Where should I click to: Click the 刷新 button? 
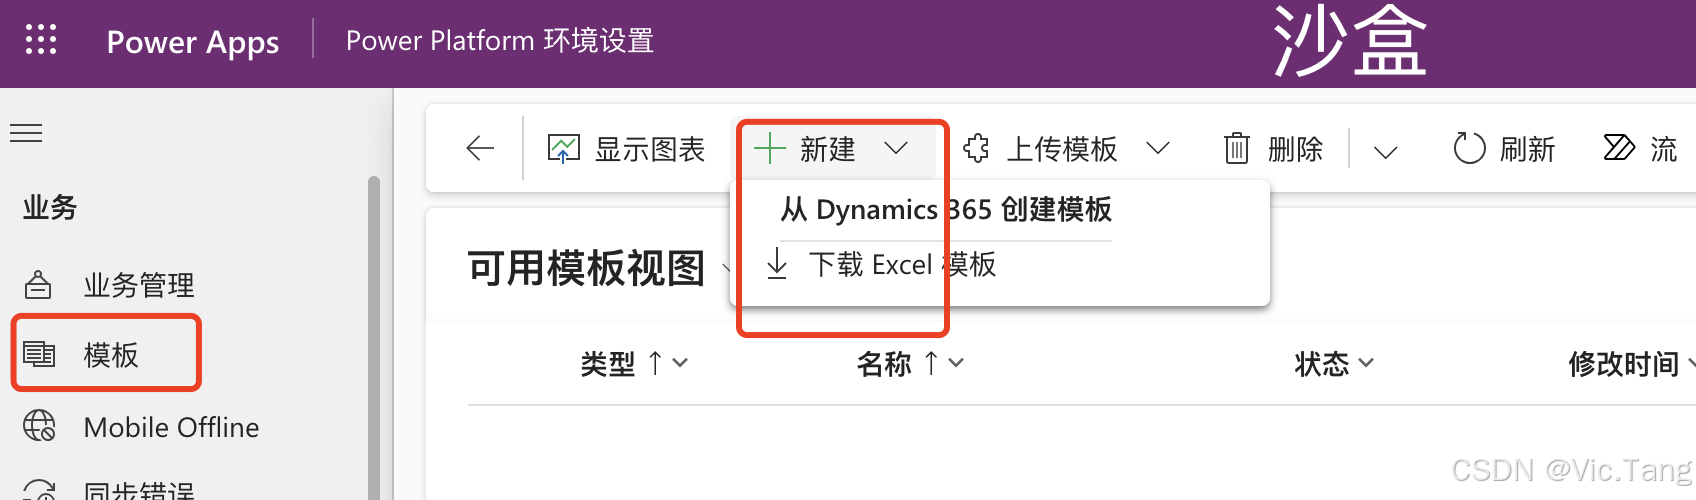tap(1504, 149)
